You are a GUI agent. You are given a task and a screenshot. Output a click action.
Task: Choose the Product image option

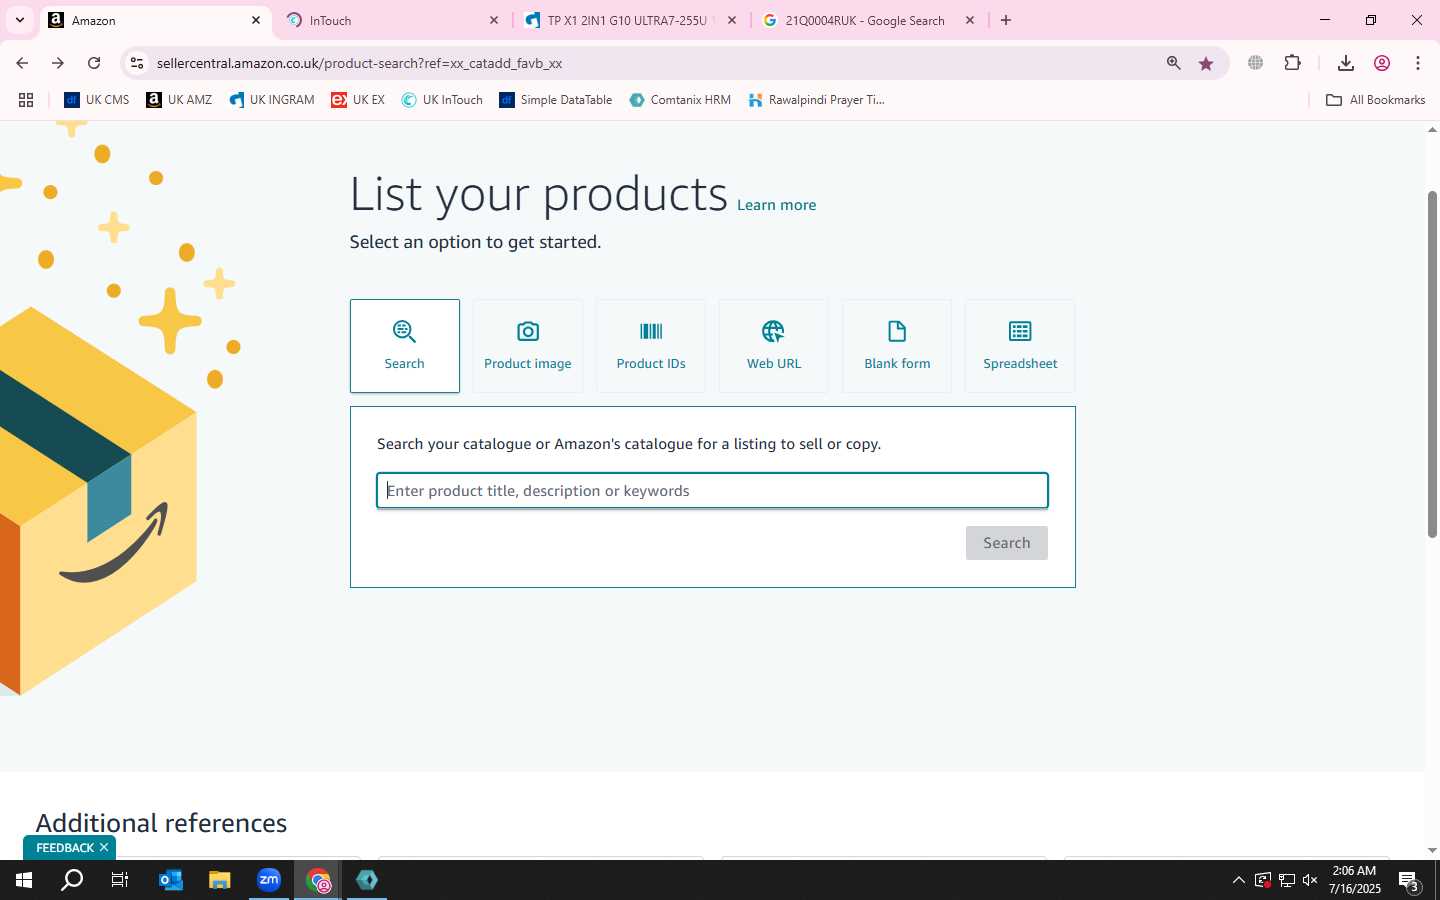pyautogui.click(x=528, y=346)
